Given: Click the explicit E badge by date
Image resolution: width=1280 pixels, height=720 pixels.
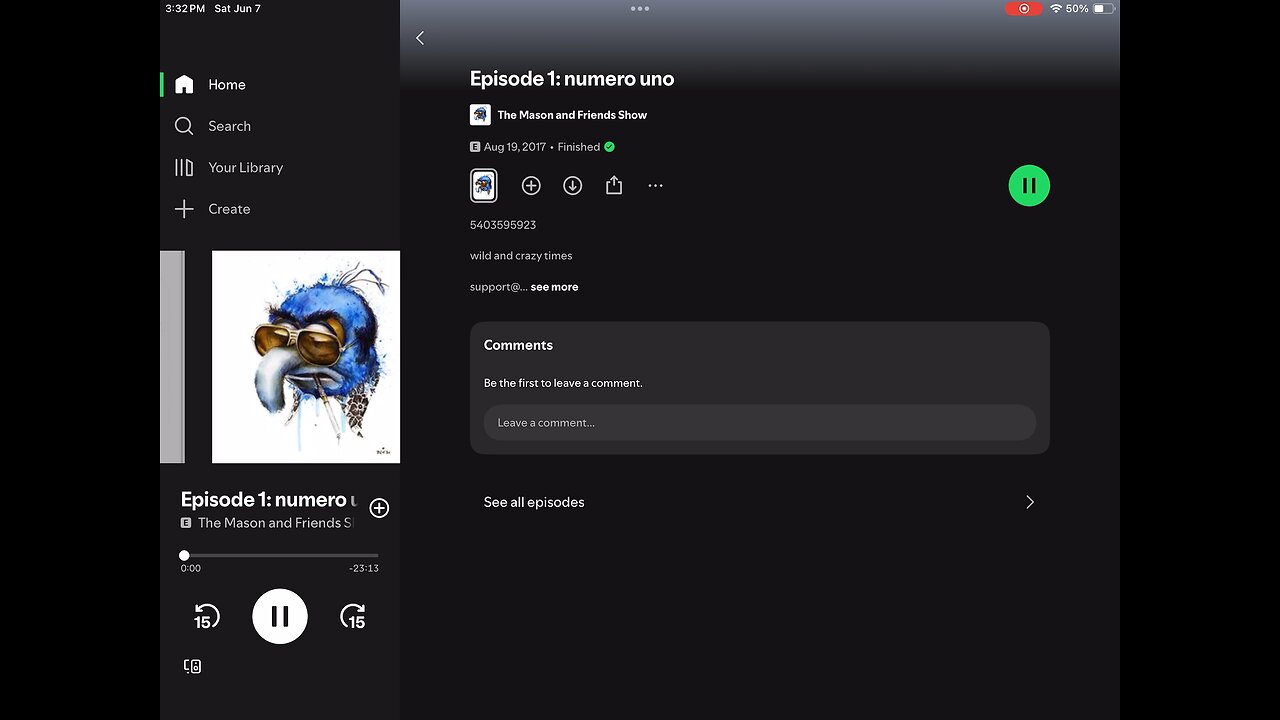Looking at the screenshot, I should click(x=475, y=147).
